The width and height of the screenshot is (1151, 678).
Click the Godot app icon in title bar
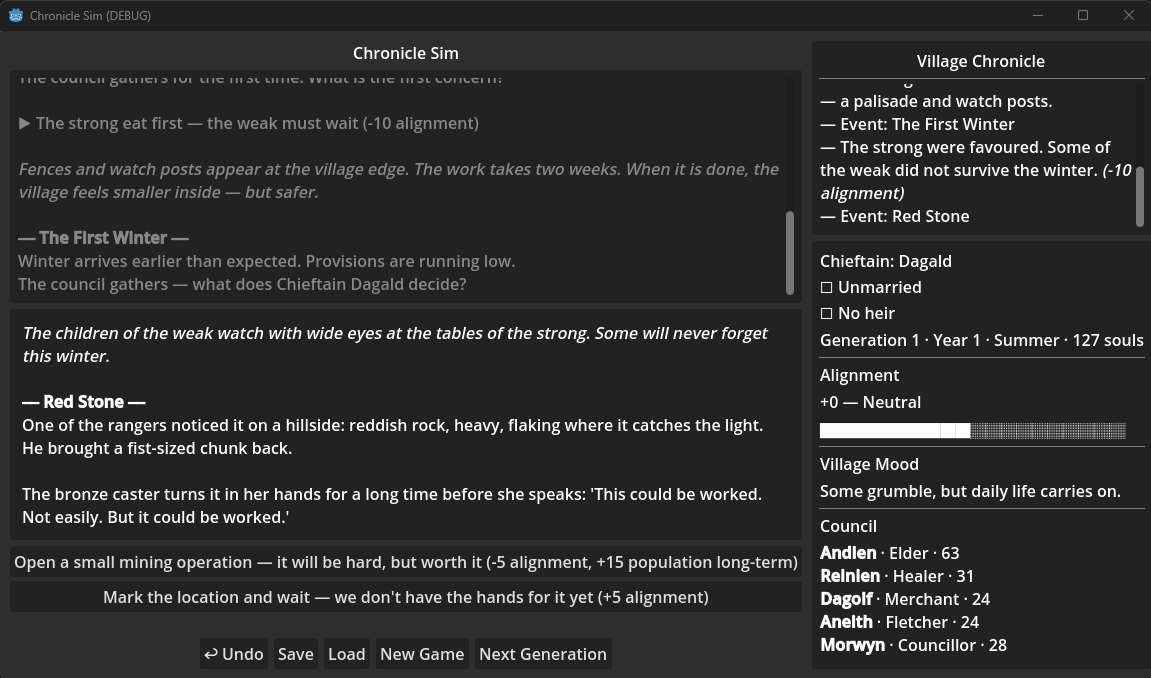tap(15, 15)
